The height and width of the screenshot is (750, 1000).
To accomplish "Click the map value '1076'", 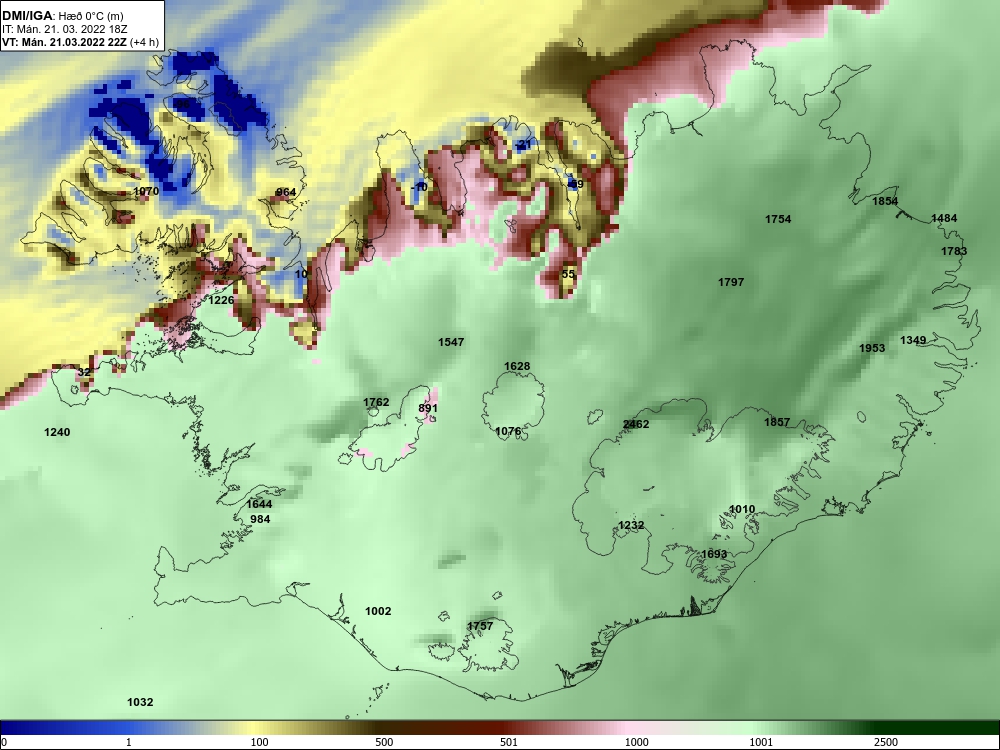I will tap(508, 431).
